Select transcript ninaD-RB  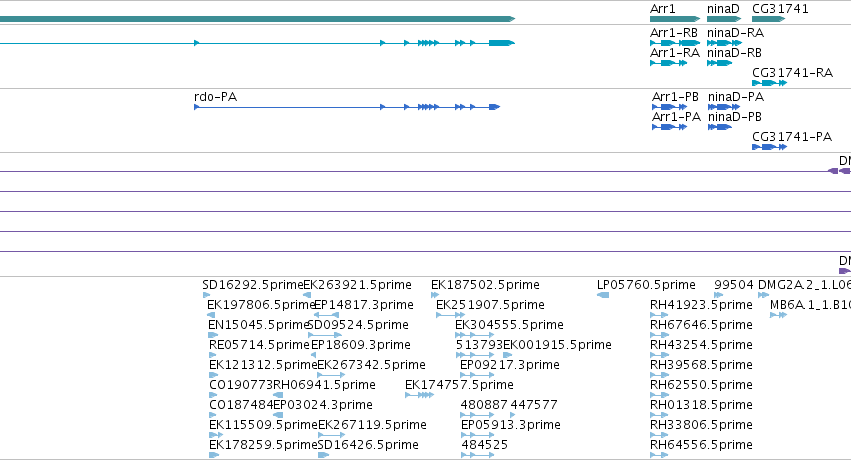(734, 53)
